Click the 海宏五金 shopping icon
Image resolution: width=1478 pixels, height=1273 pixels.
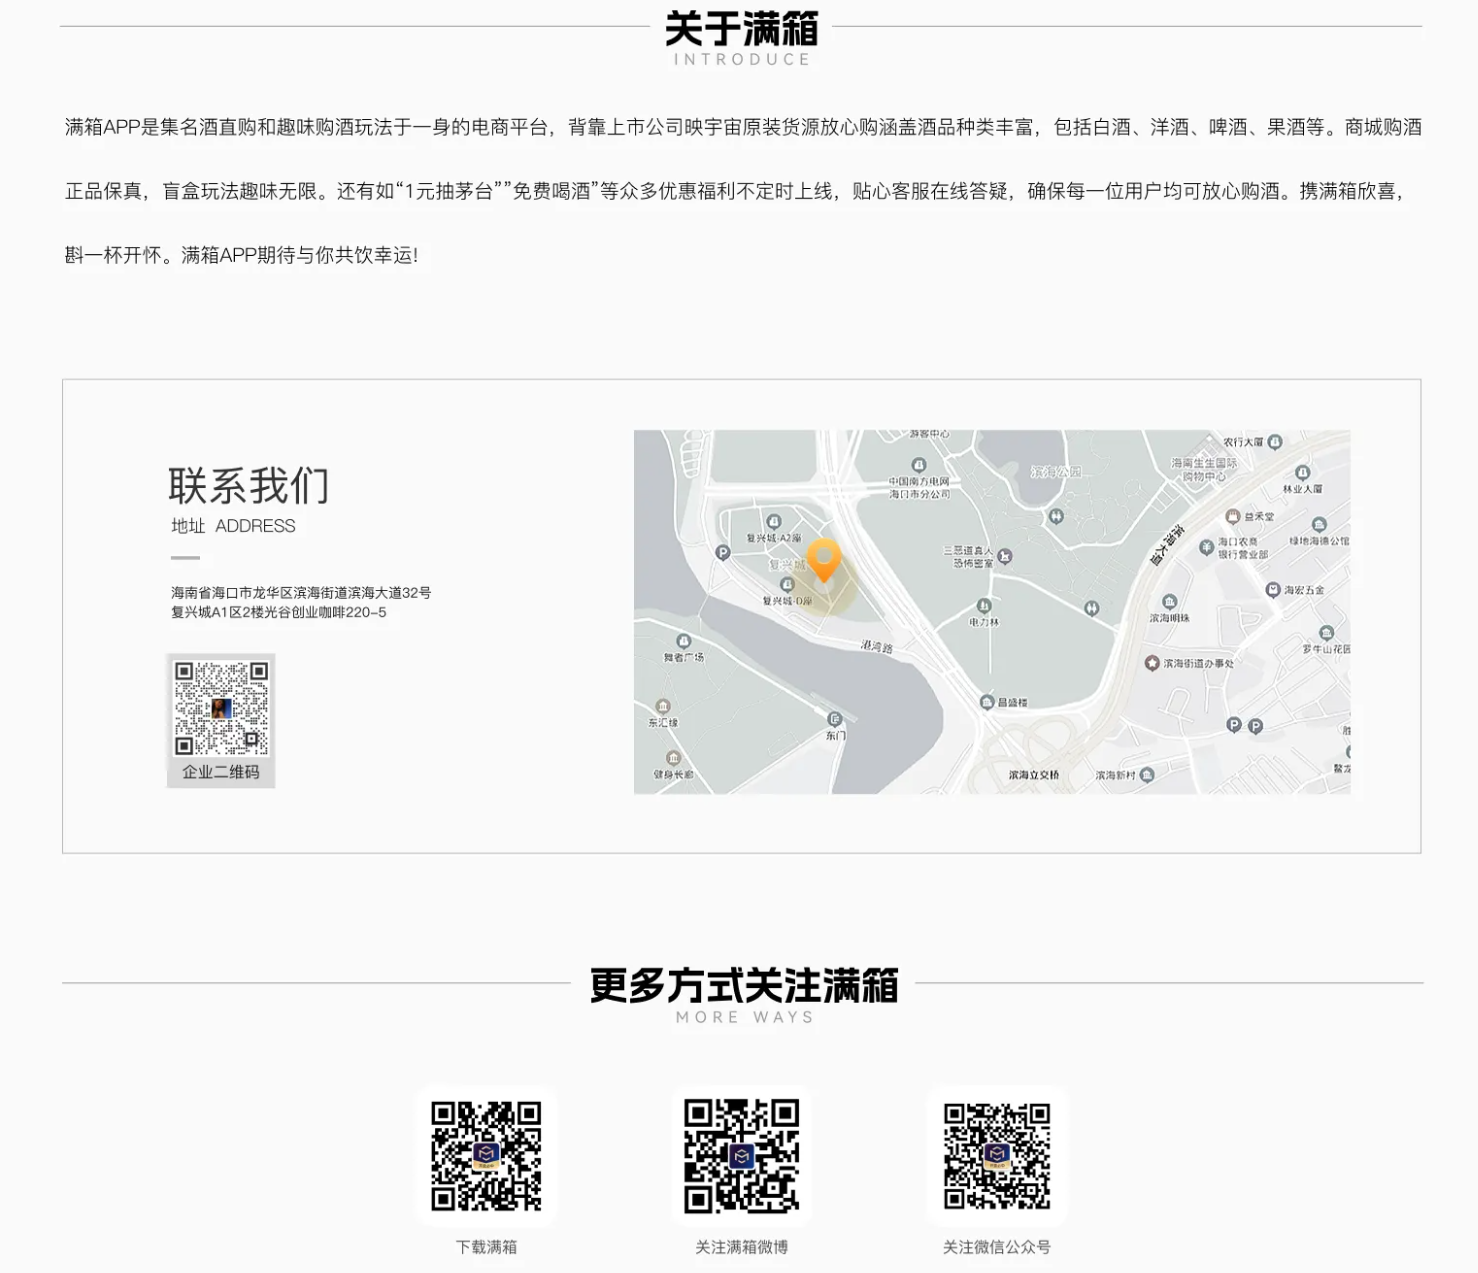[1273, 590]
